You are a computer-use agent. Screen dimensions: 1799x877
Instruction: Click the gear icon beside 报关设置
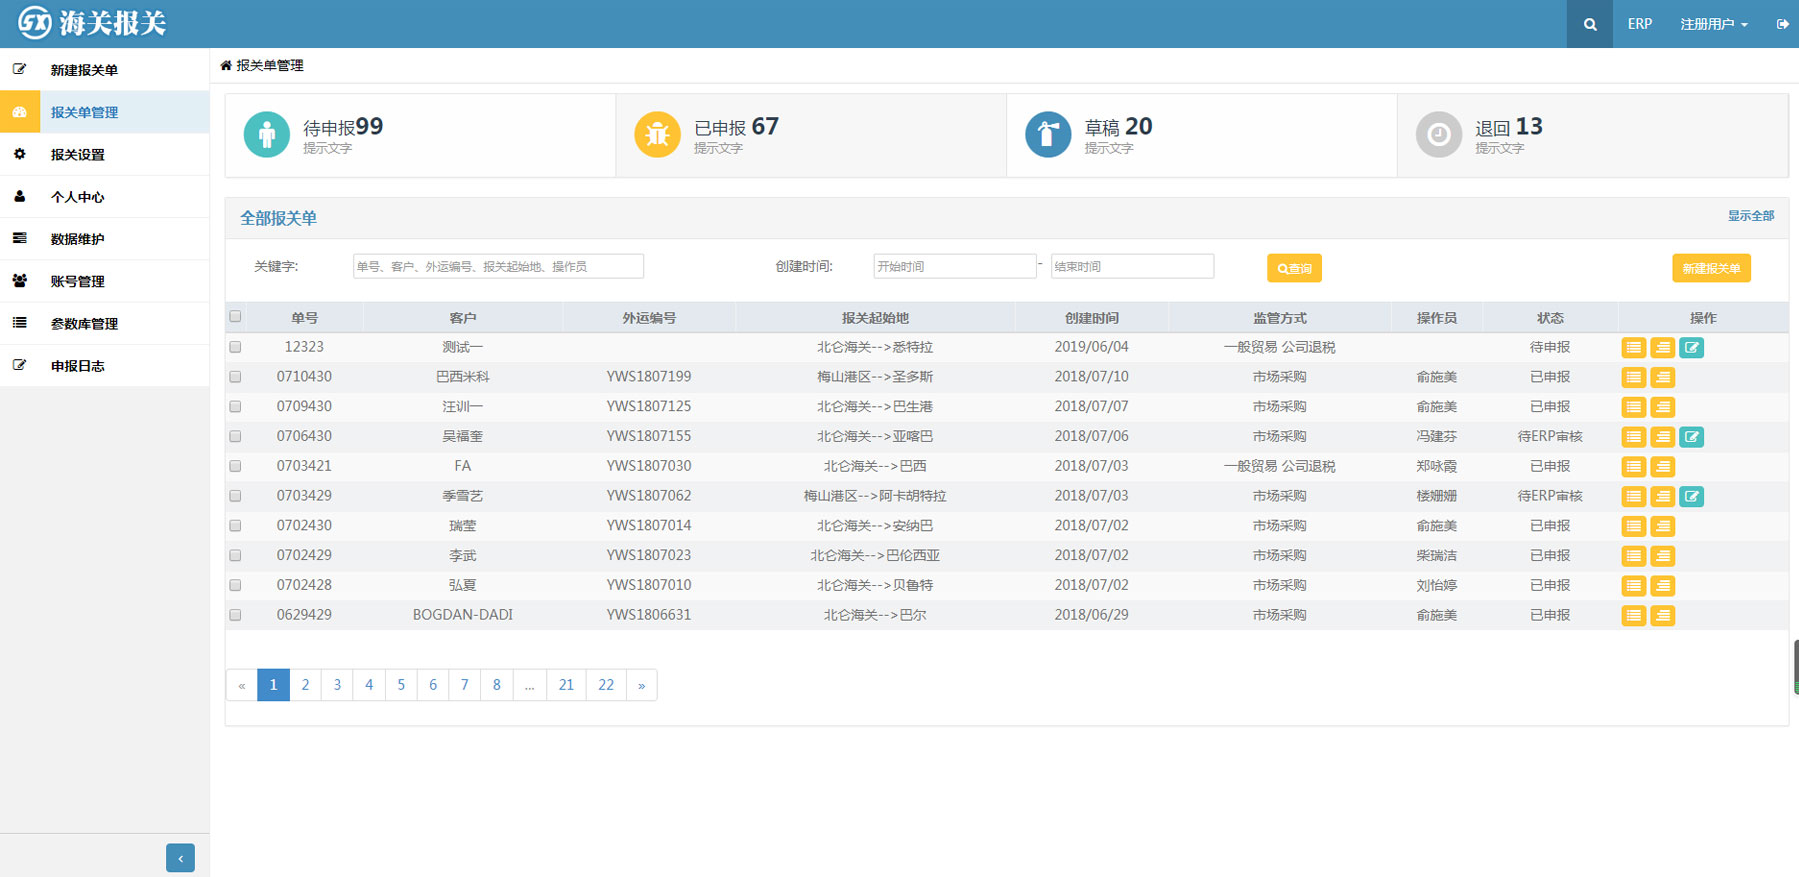[x=19, y=154]
